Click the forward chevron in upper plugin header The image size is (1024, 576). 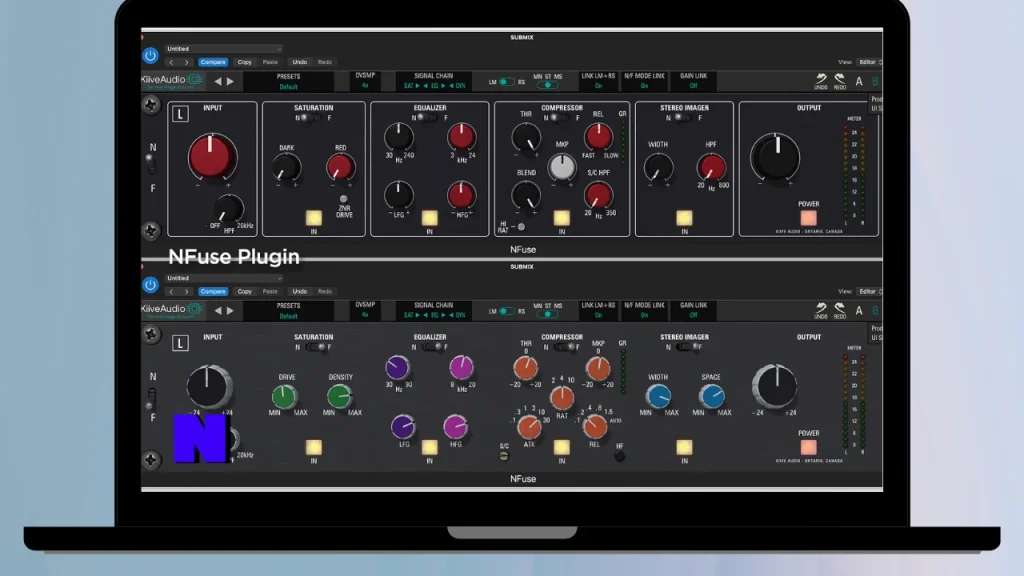(x=186, y=62)
